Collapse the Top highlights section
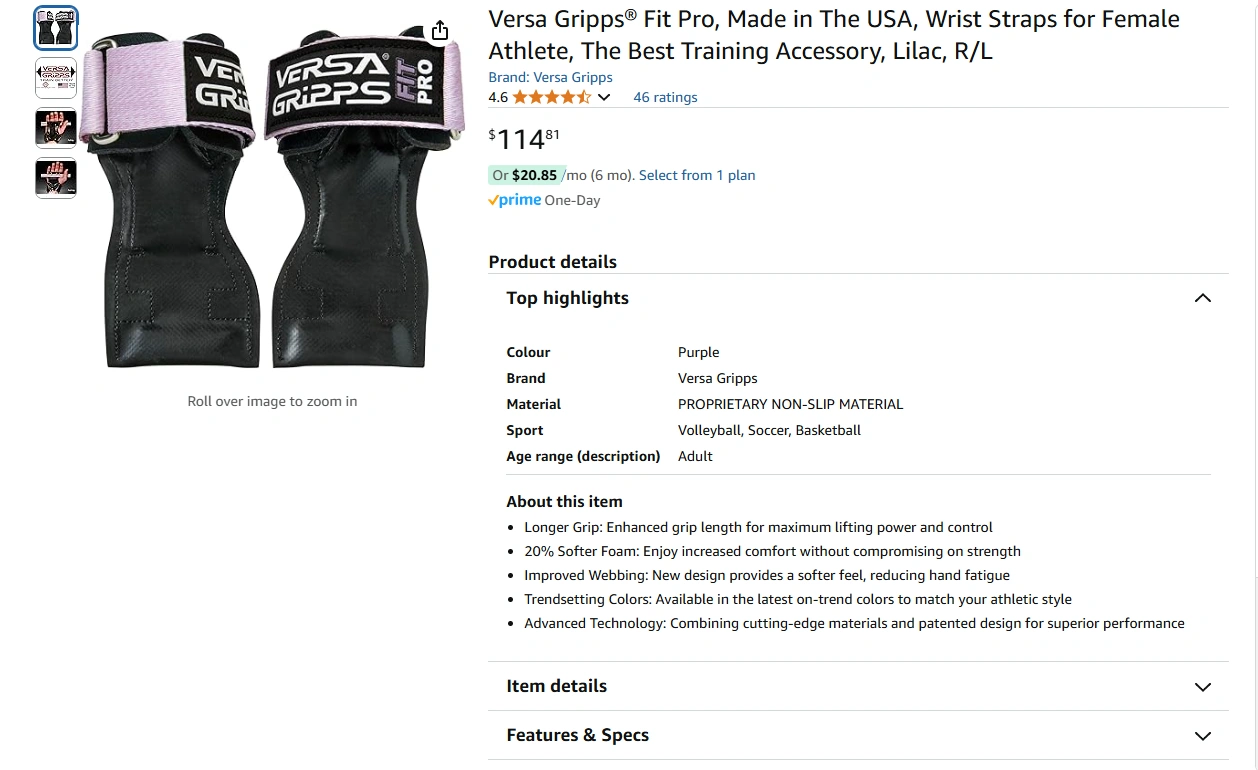The width and height of the screenshot is (1258, 770). pyautogui.click(x=1203, y=298)
